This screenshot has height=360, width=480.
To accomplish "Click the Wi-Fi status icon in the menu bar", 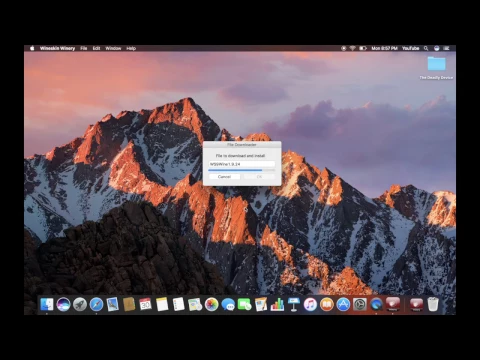I will [353, 48].
